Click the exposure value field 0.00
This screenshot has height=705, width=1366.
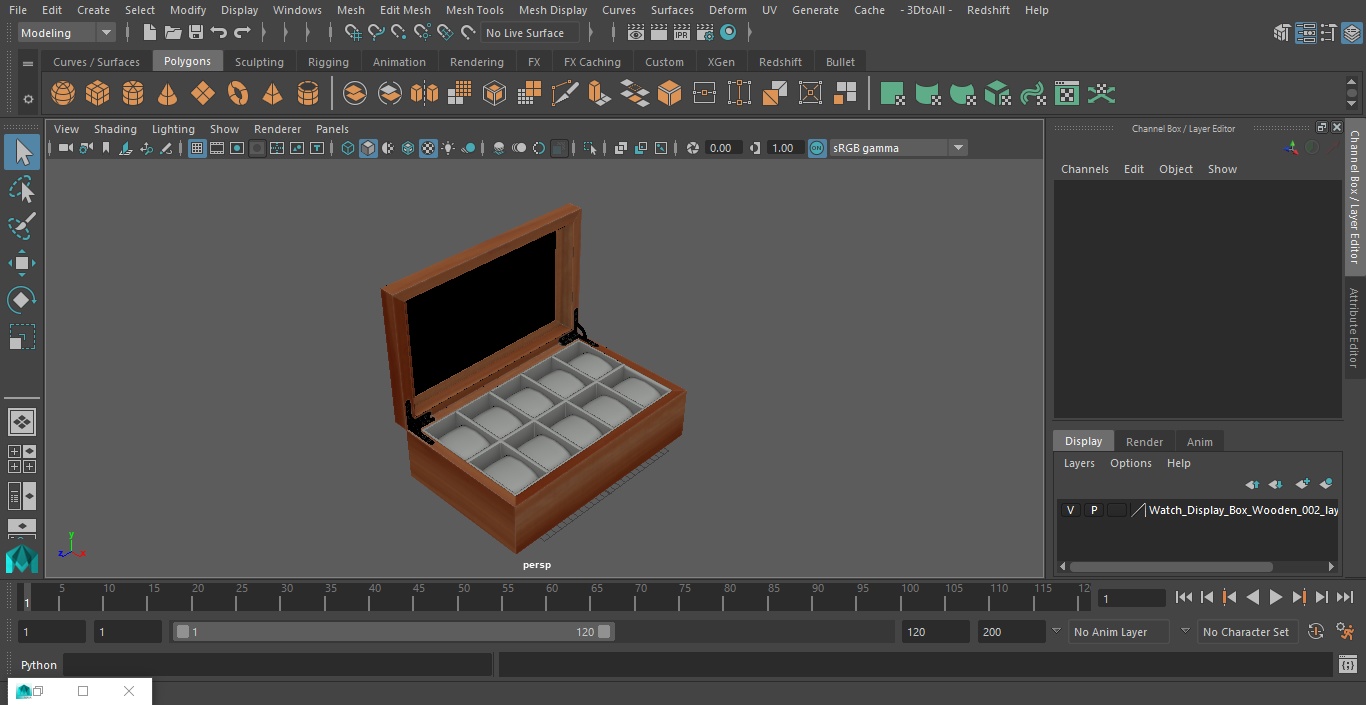tap(722, 148)
